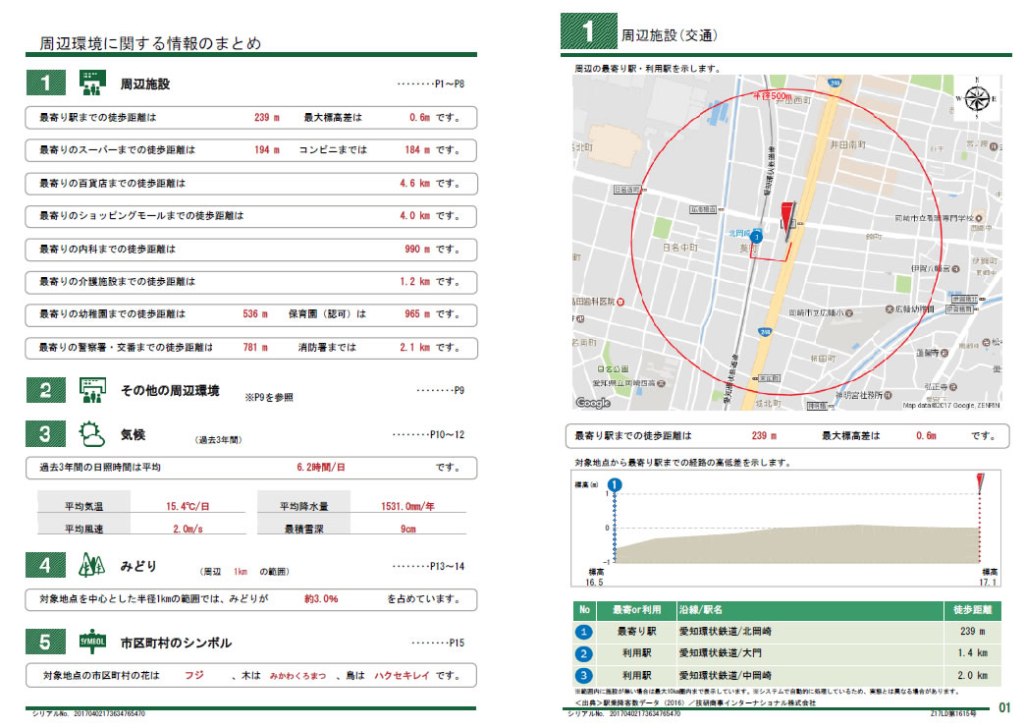Click the 1.4 km walking distance cell

pos(972,653)
